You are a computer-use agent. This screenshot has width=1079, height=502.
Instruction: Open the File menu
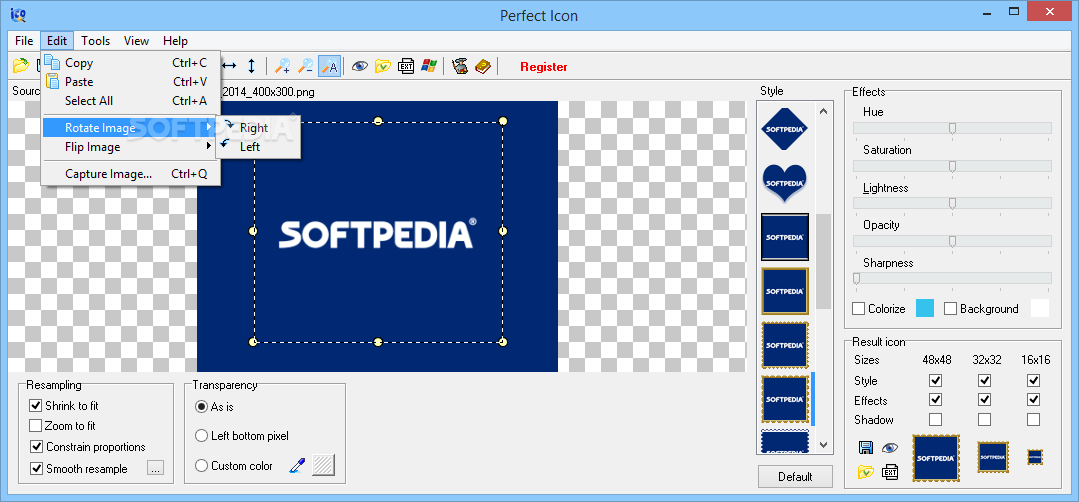point(24,41)
